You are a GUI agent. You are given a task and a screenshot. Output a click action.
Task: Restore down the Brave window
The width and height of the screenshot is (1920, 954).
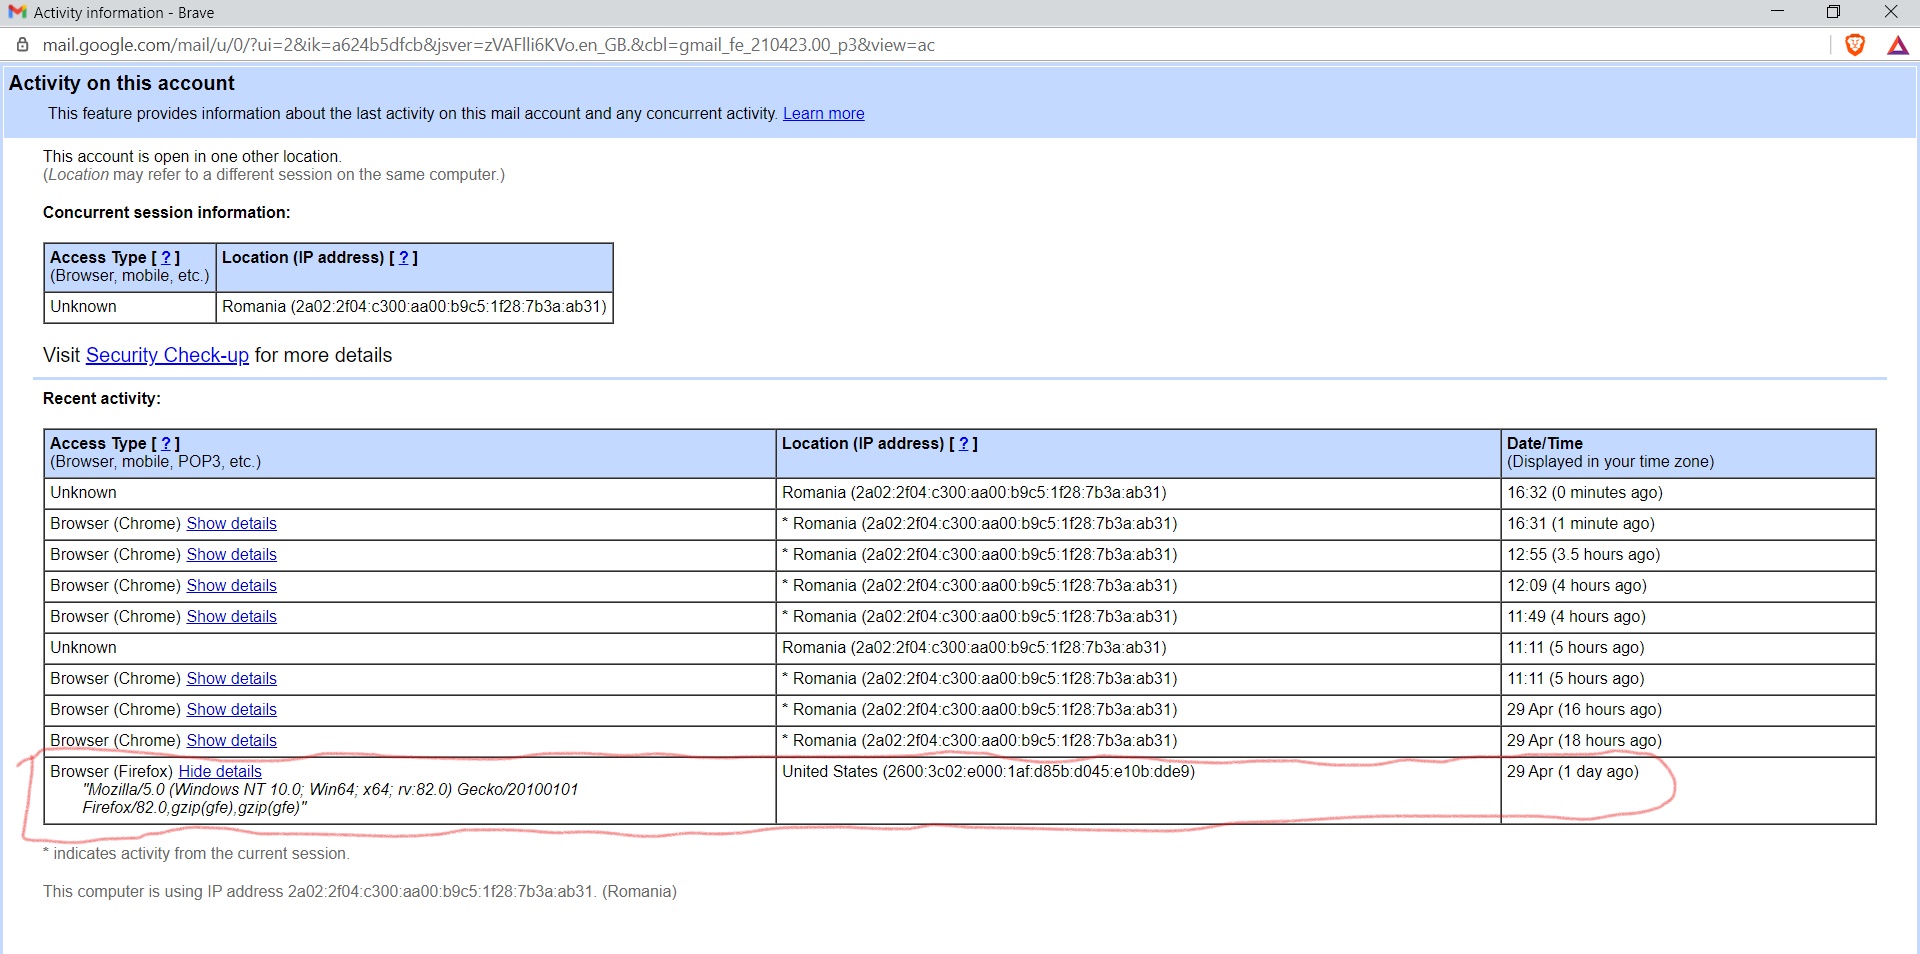pyautogui.click(x=1833, y=12)
